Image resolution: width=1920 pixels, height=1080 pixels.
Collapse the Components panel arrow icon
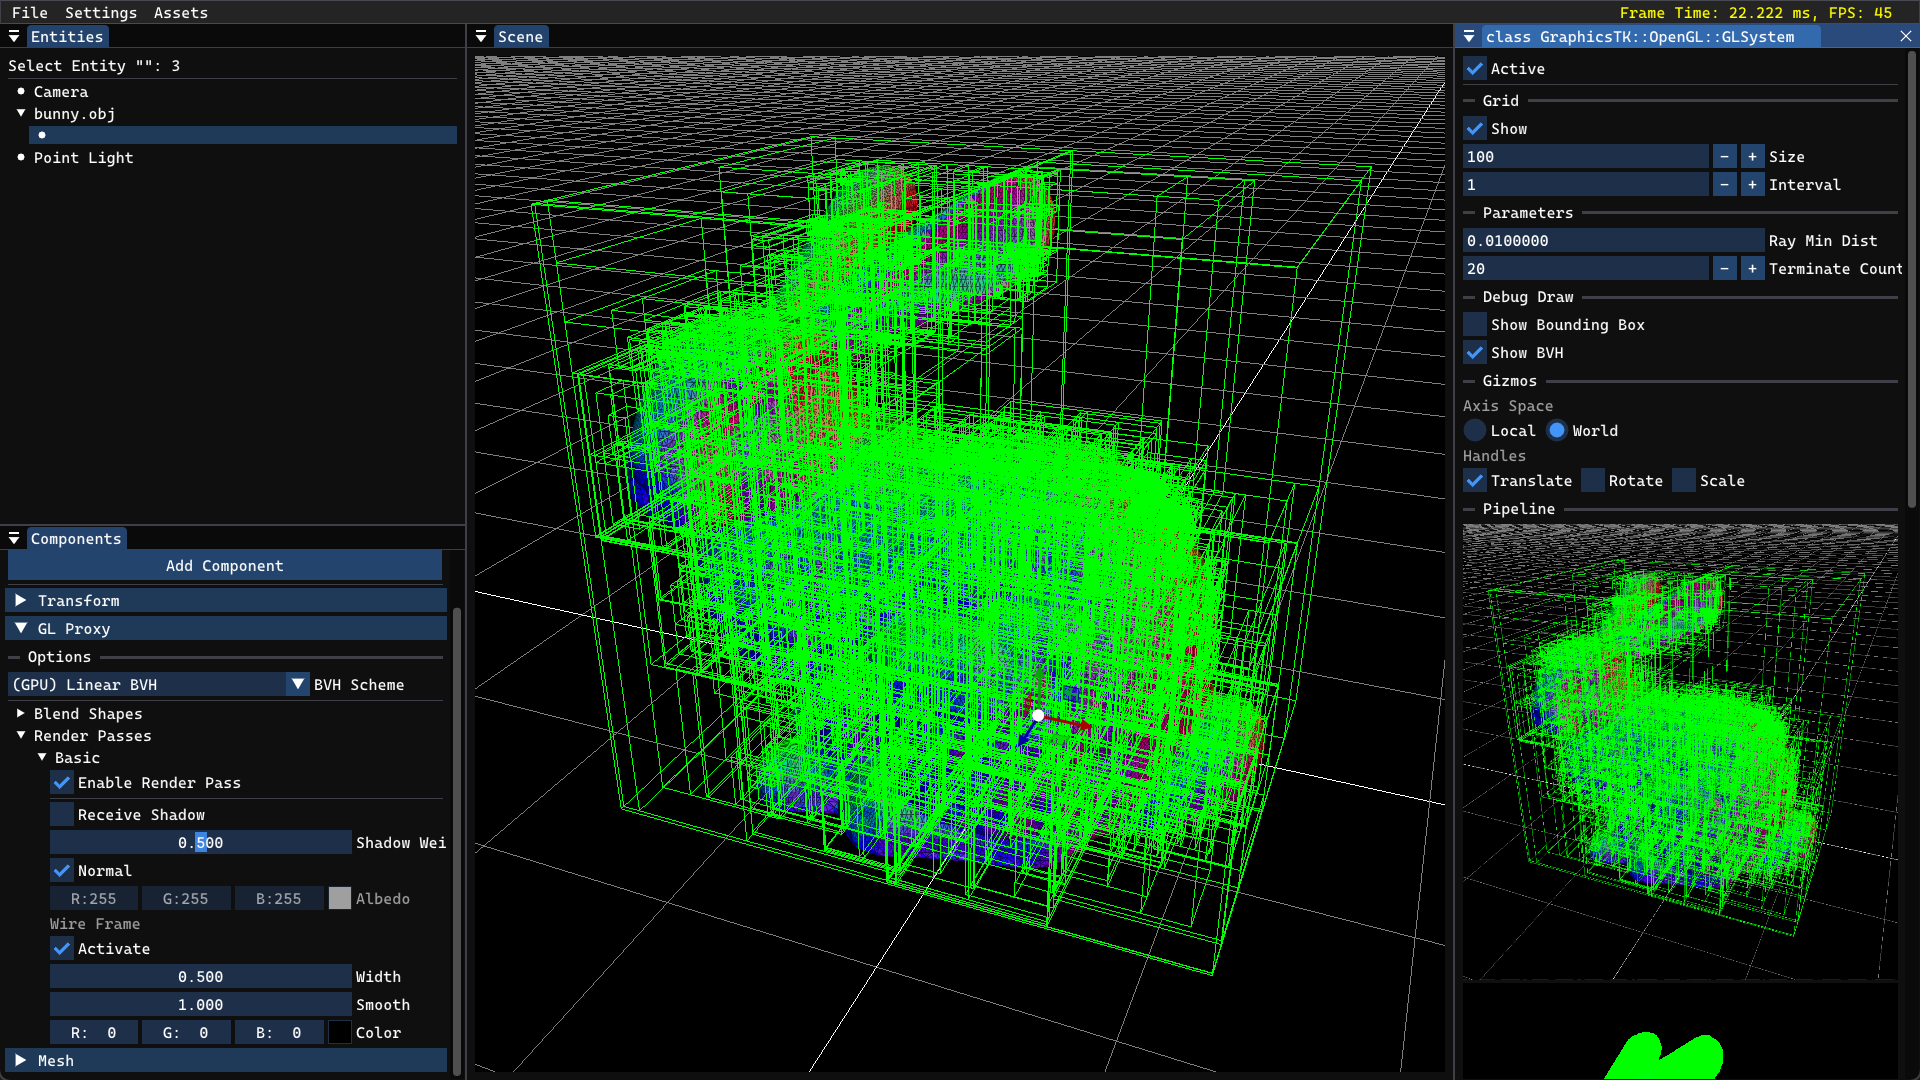click(x=14, y=538)
